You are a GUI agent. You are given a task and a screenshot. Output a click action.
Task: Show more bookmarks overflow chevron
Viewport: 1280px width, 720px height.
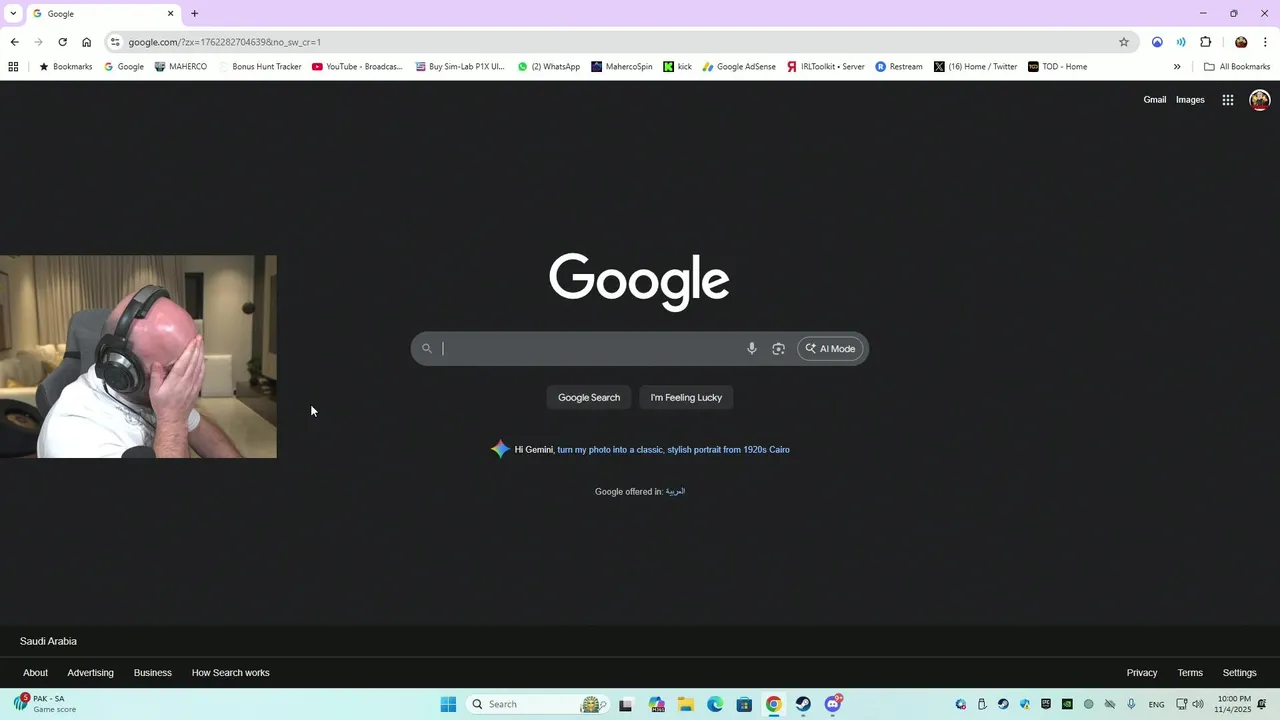[x=1177, y=67]
